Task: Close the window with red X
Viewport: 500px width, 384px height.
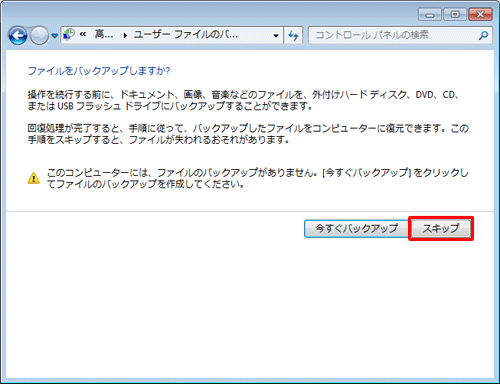Action: [x=480, y=15]
